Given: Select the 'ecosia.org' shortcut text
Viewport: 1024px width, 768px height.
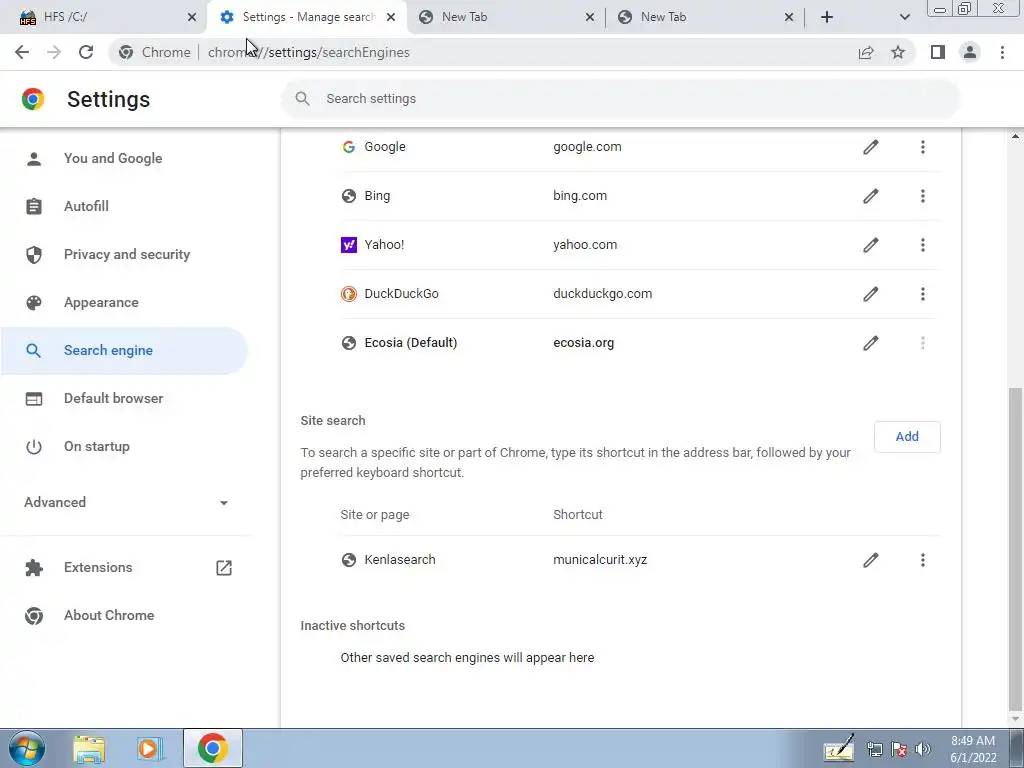Looking at the screenshot, I should (x=583, y=343).
